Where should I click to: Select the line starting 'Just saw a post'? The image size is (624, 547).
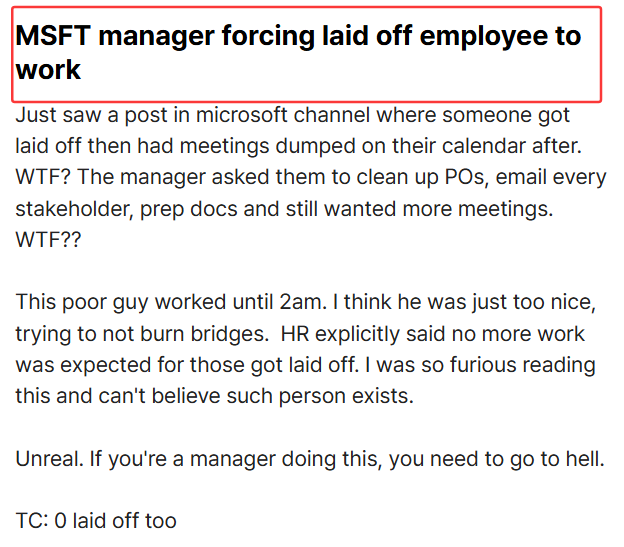coord(292,115)
